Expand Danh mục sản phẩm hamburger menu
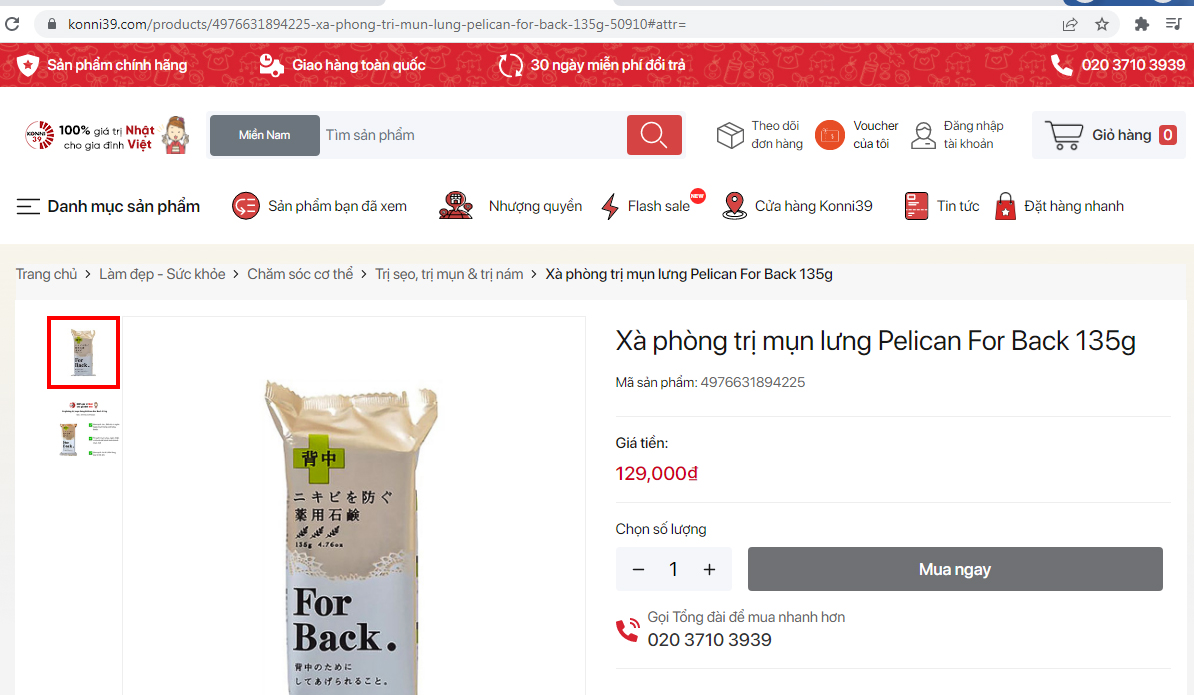Image resolution: width=1194 pixels, height=695 pixels. point(28,206)
